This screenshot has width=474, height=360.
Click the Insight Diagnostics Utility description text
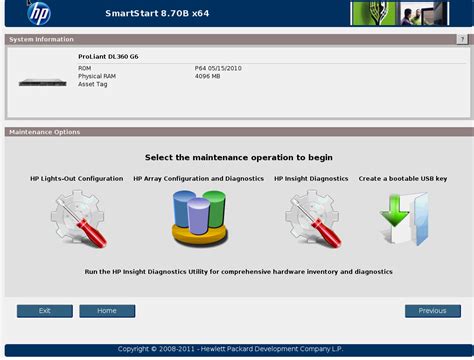(238, 272)
